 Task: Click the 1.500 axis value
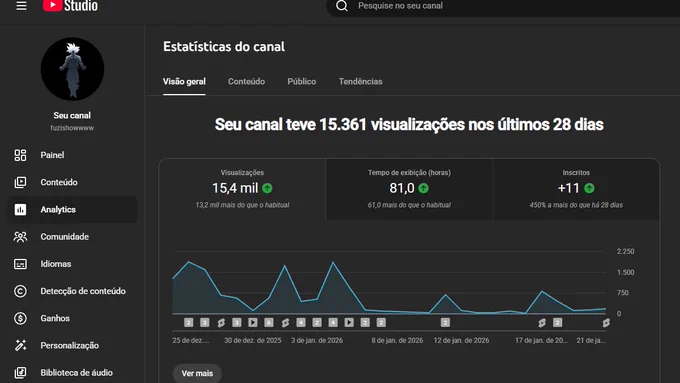click(625, 272)
